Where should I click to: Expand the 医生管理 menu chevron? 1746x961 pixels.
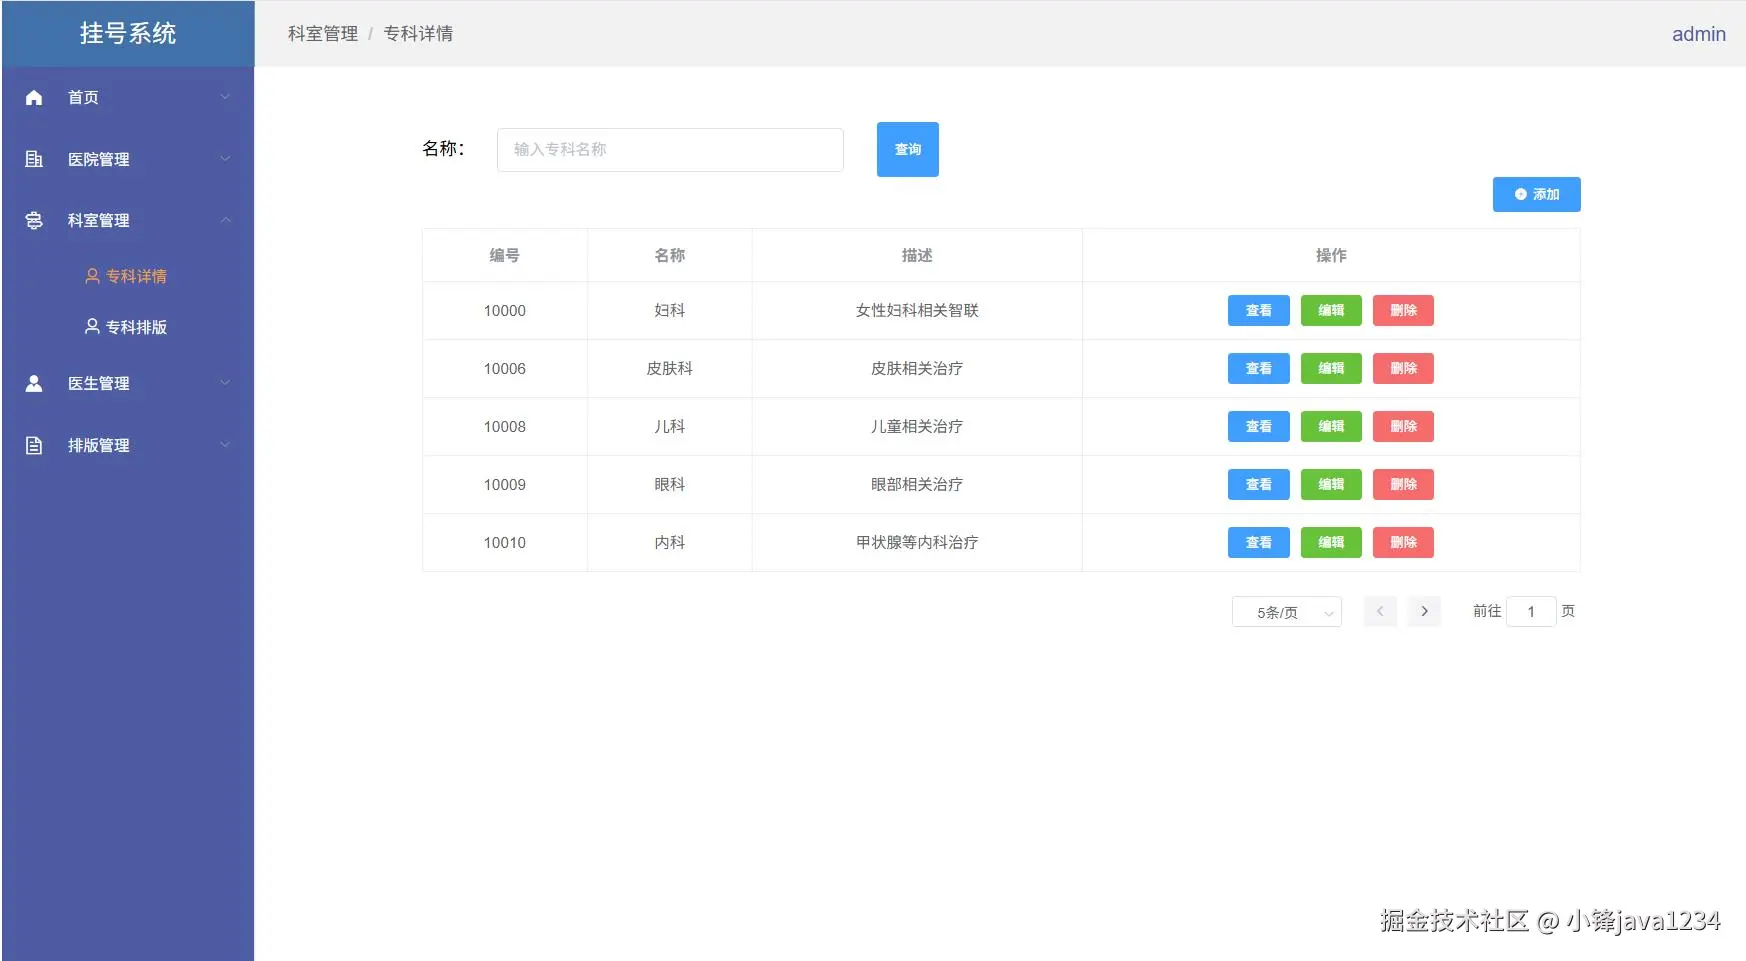225,383
